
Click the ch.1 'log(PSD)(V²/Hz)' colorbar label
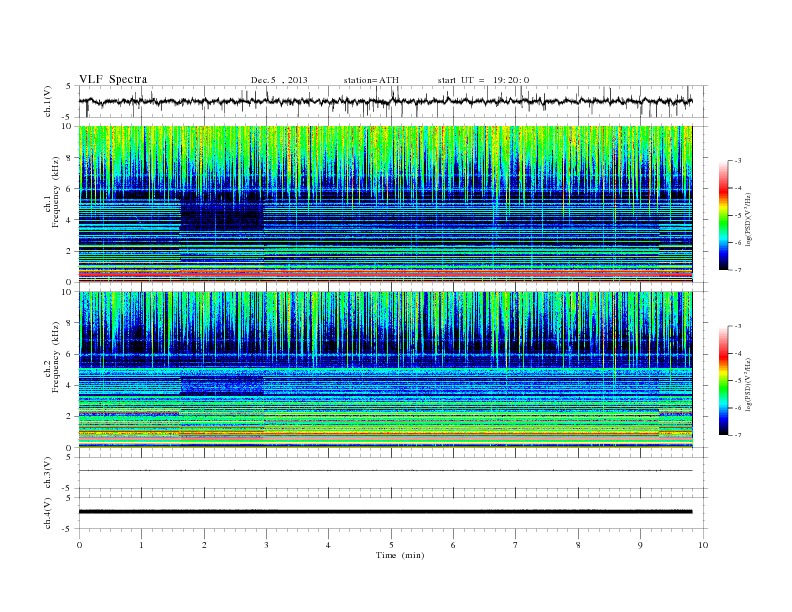click(749, 219)
